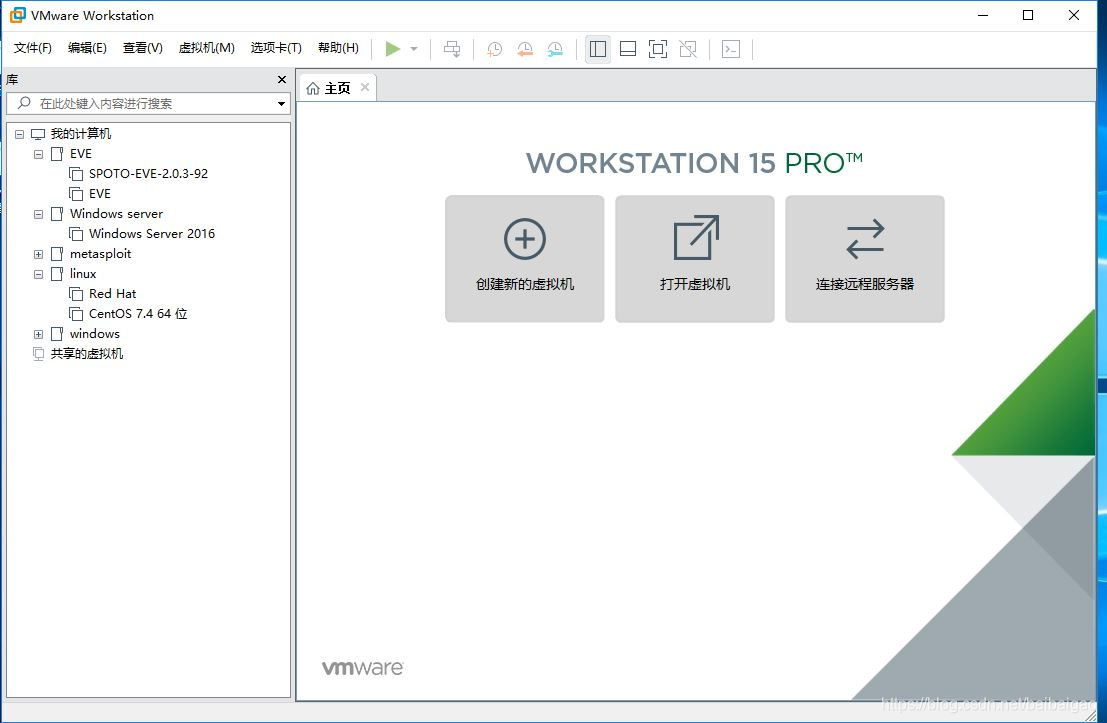This screenshot has height=723, width=1107.
Task: Open the 虚拟机(M) menu
Action: pyautogui.click(x=207, y=48)
